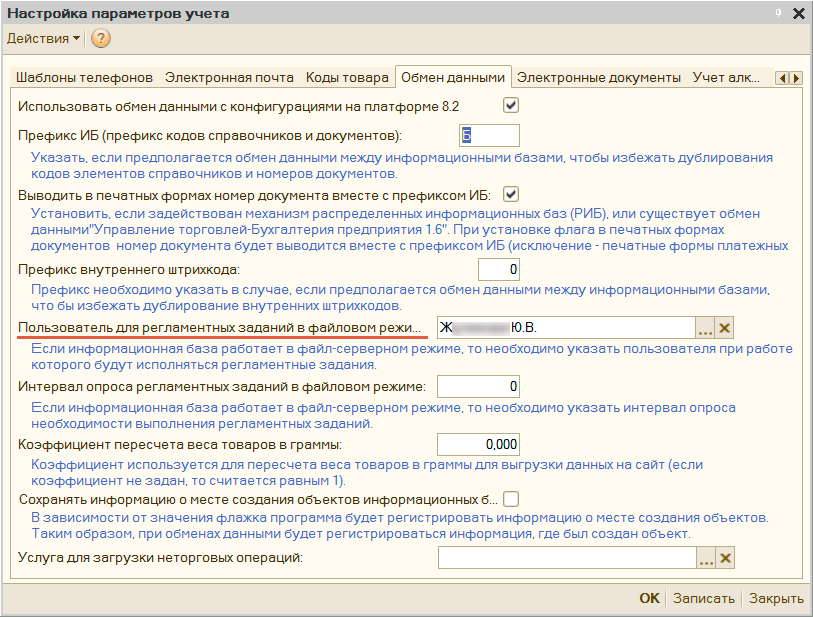Viewport: 813px width, 617px height.
Task: Go to Электронные документы tab
Action: (x=598, y=77)
